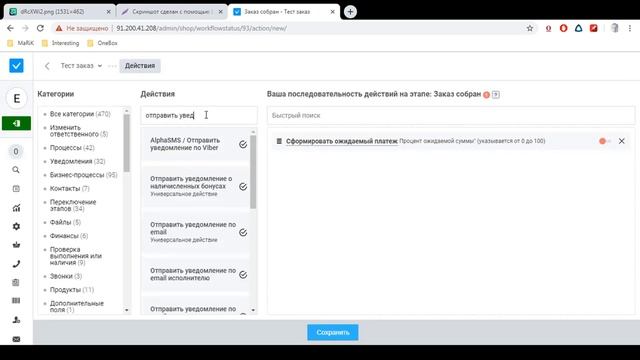Toggle the Сформировать ожидаемый платеж switch
640x360 pixels.
(x=604, y=141)
